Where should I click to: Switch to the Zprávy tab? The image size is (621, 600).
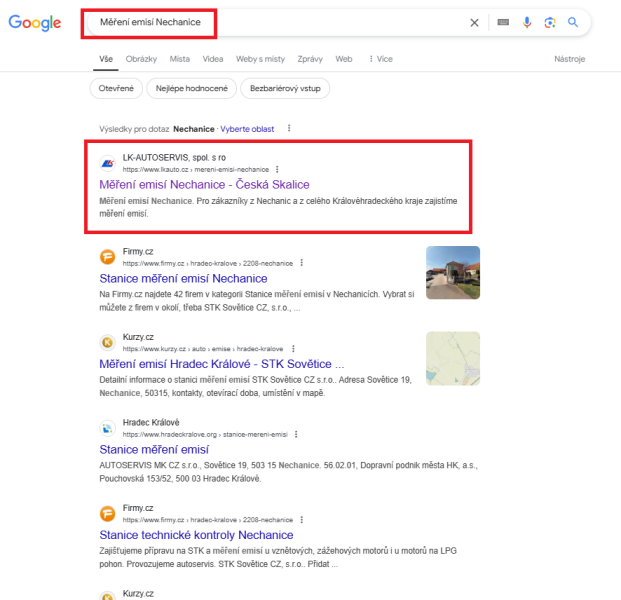tap(310, 59)
